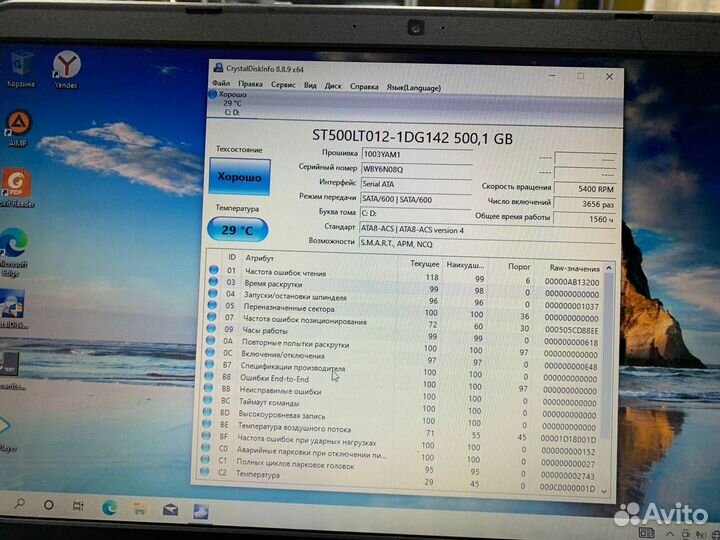The width and height of the screenshot is (720, 540).
Task: Select row Таймаут команды
Action: 403,406
